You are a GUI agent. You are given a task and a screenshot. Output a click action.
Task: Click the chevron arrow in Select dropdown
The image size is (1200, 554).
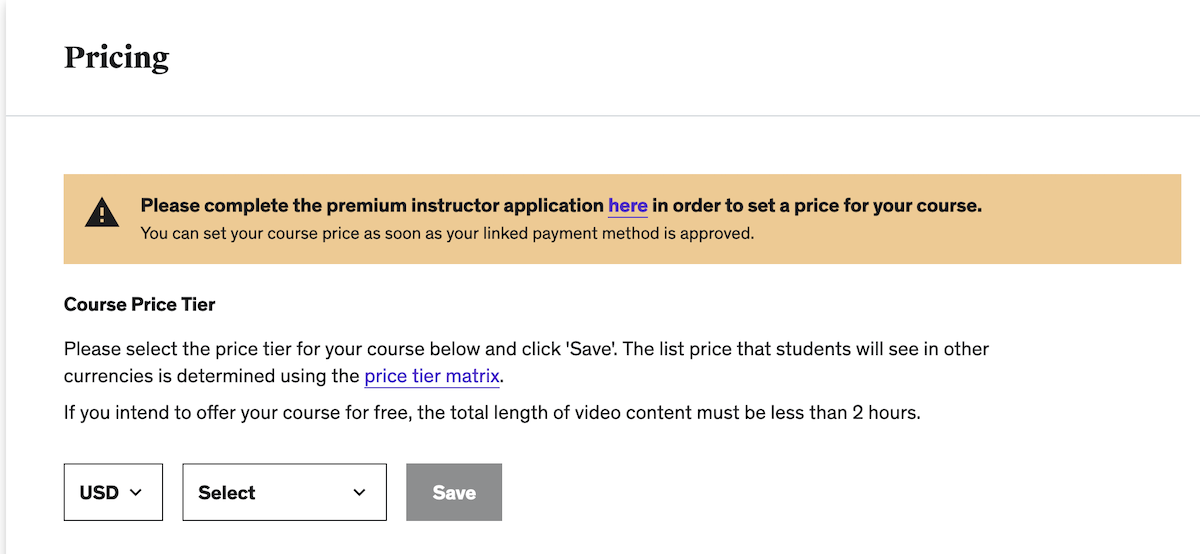pyautogui.click(x=360, y=492)
